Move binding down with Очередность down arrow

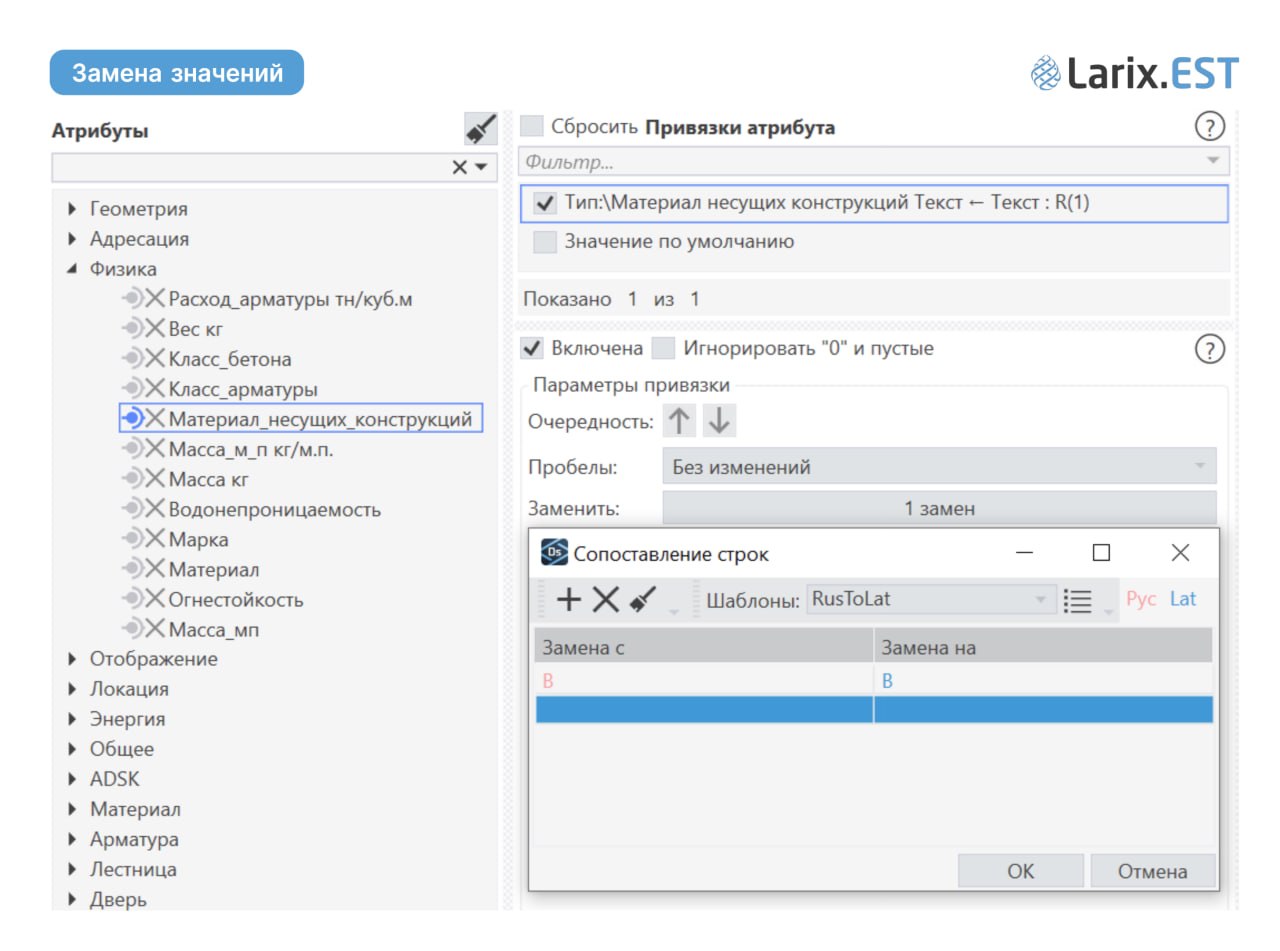(x=718, y=421)
